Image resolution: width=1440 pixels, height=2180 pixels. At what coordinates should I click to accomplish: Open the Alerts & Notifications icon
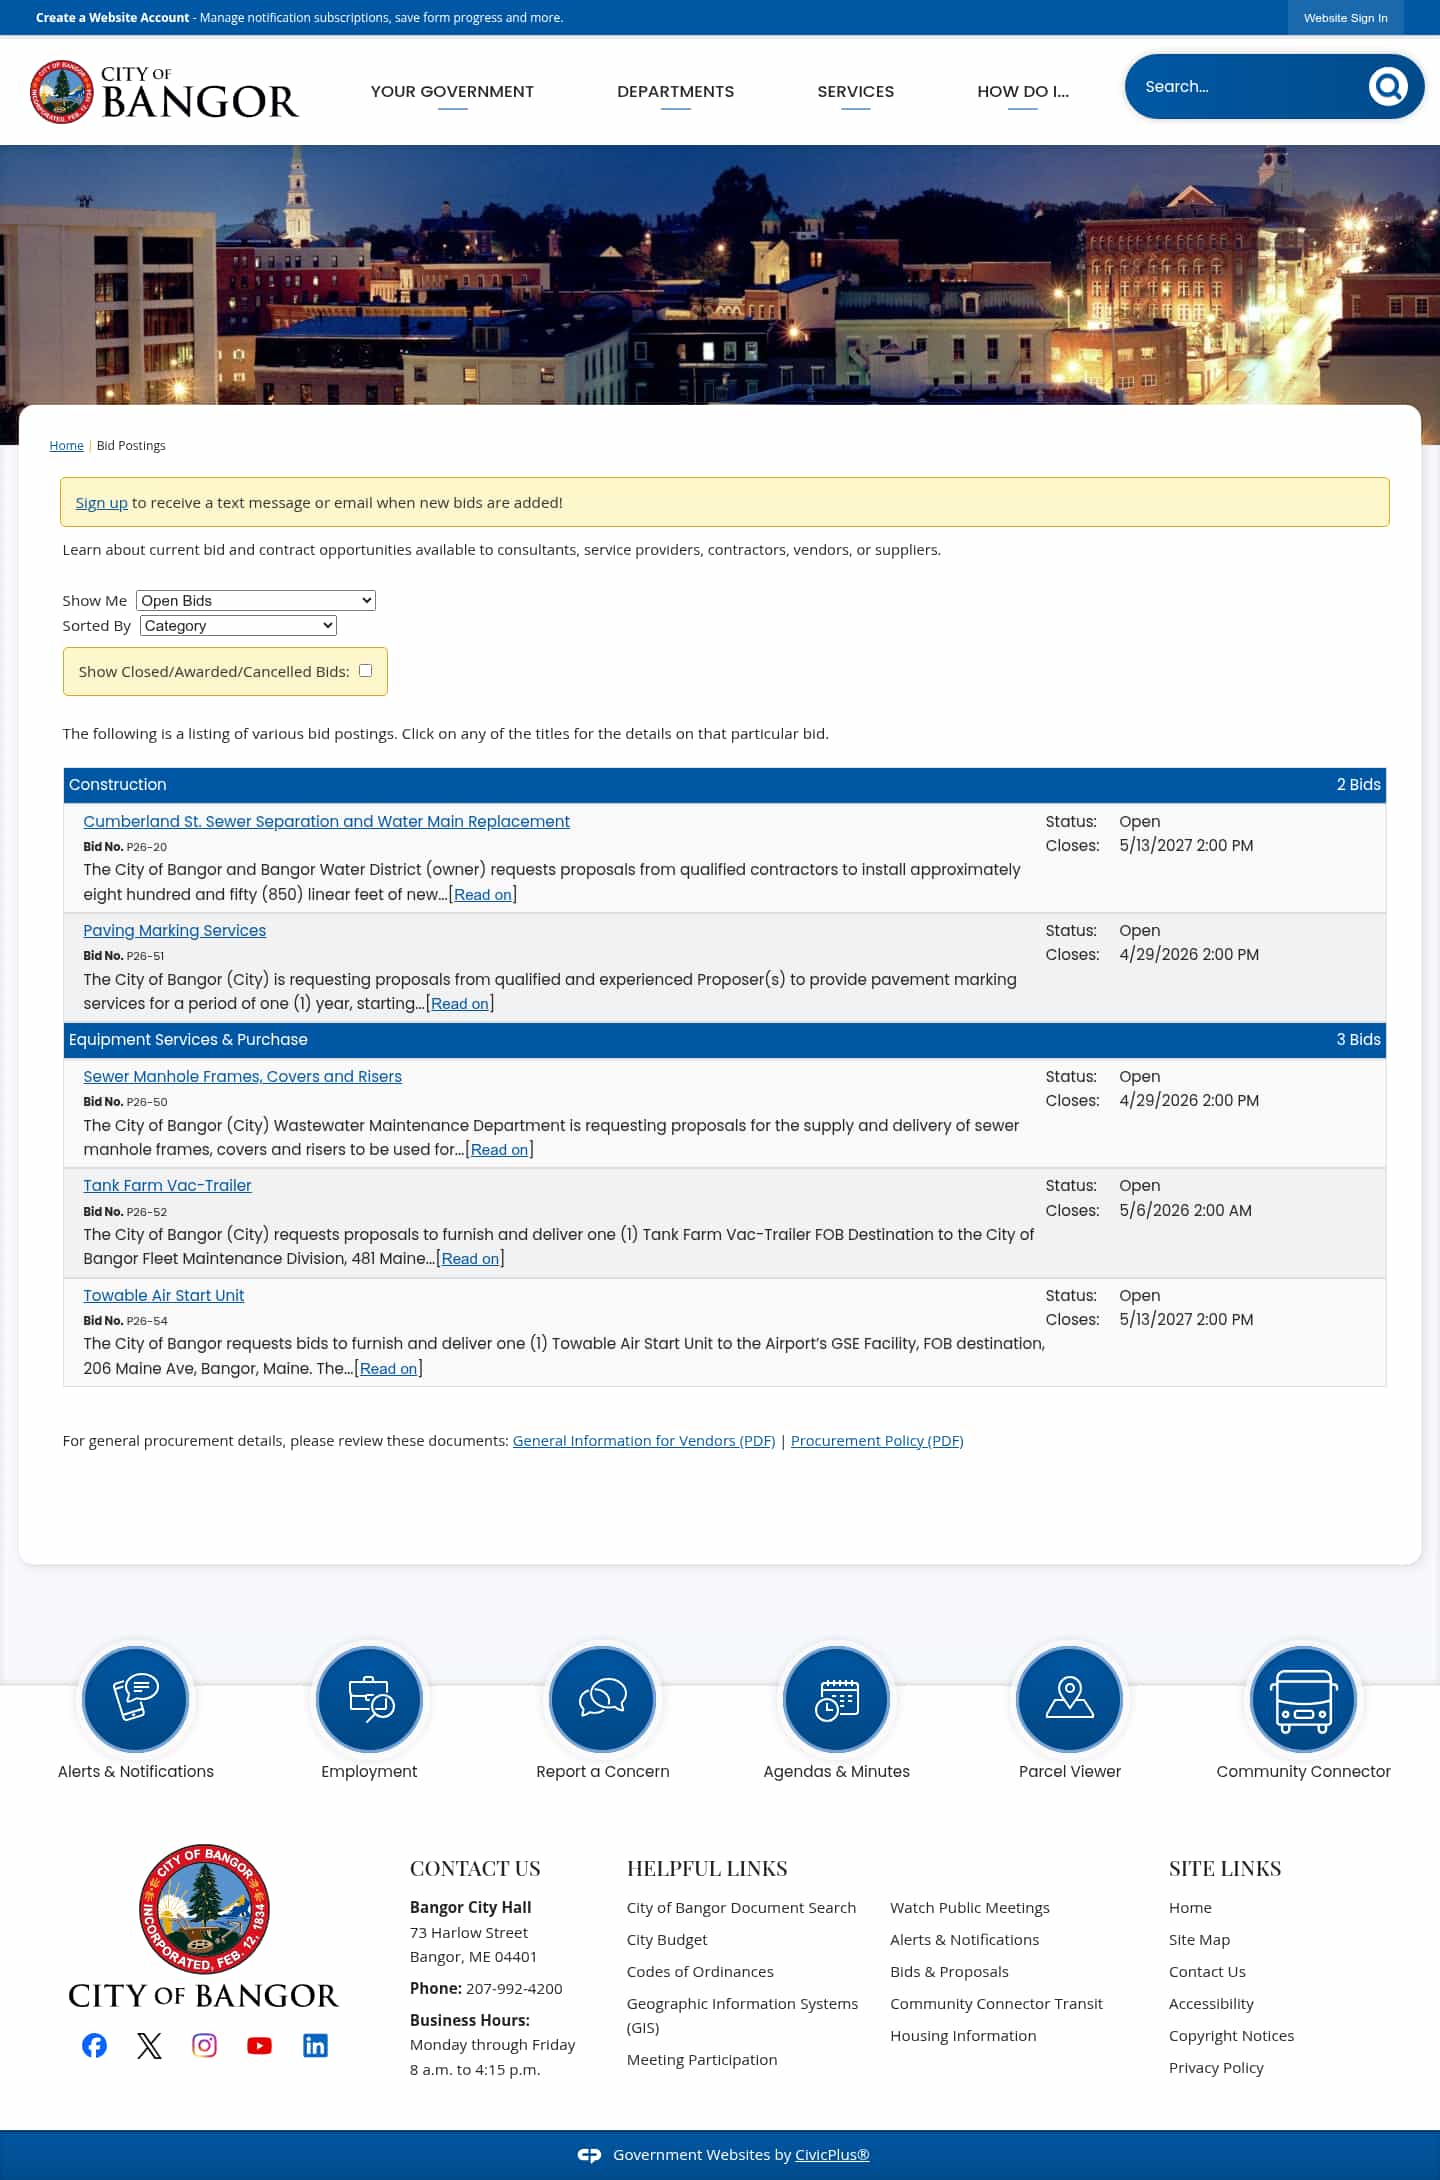[x=135, y=1698]
